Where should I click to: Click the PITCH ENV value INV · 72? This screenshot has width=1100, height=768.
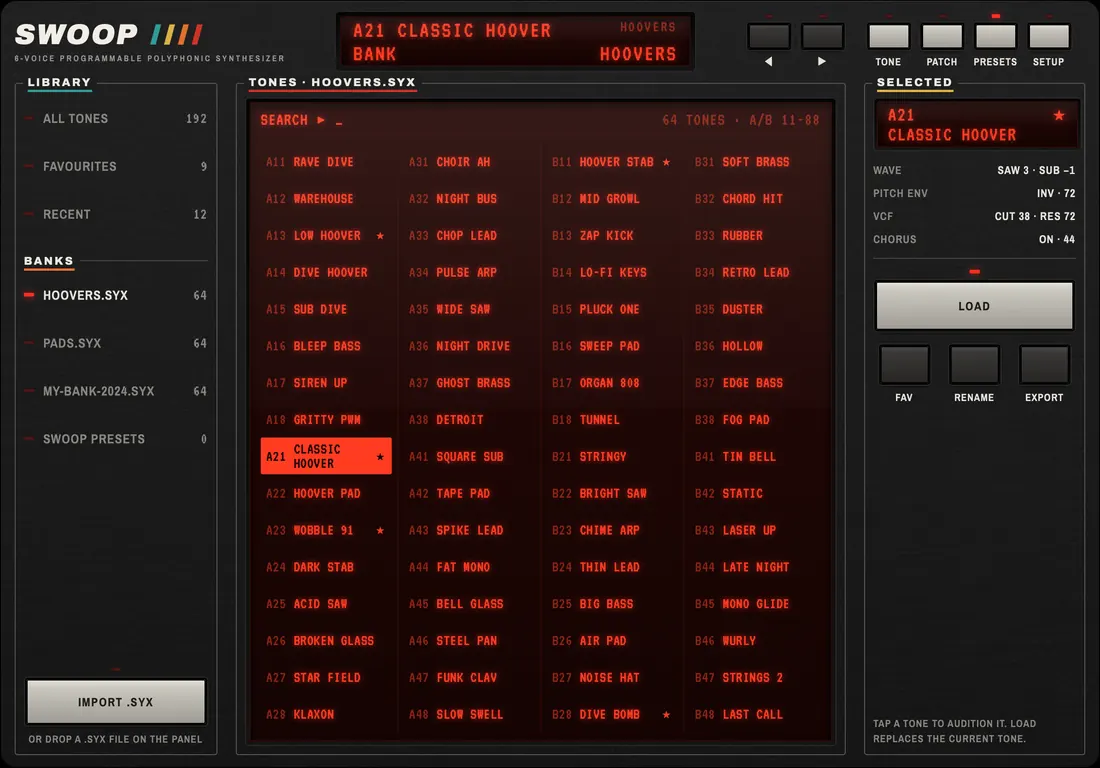[1056, 193]
